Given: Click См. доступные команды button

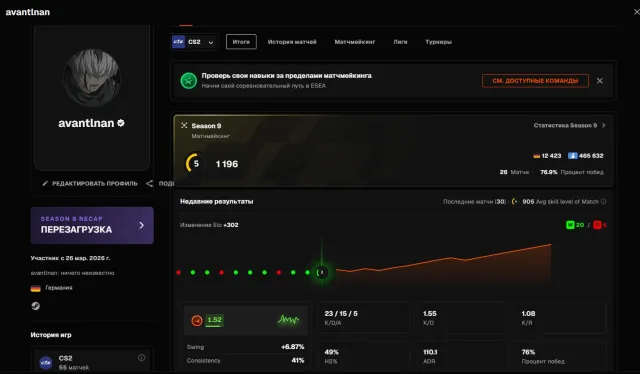Looking at the screenshot, I should coord(535,81).
